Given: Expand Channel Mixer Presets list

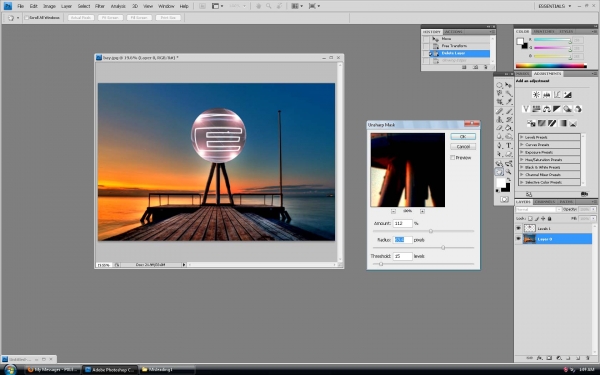Looking at the screenshot, I should pos(522,175).
